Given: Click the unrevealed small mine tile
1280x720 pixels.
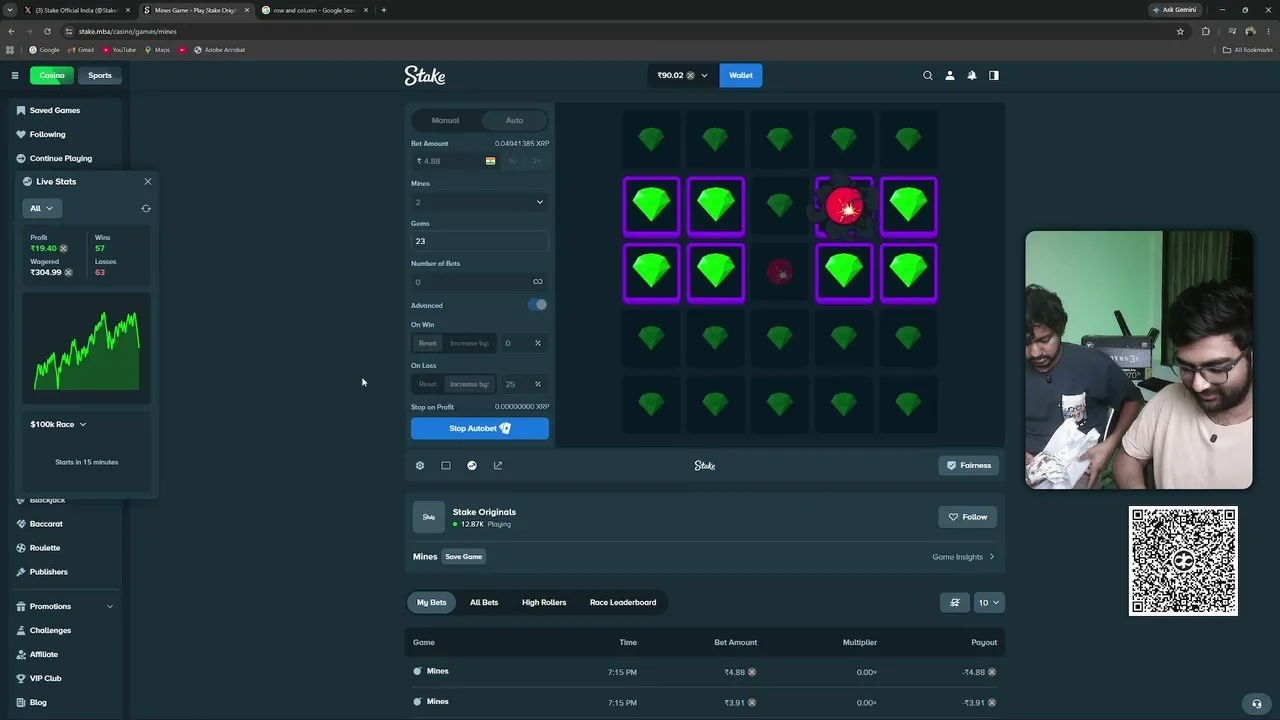Looking at the screenshot, I should coord(780,272).
